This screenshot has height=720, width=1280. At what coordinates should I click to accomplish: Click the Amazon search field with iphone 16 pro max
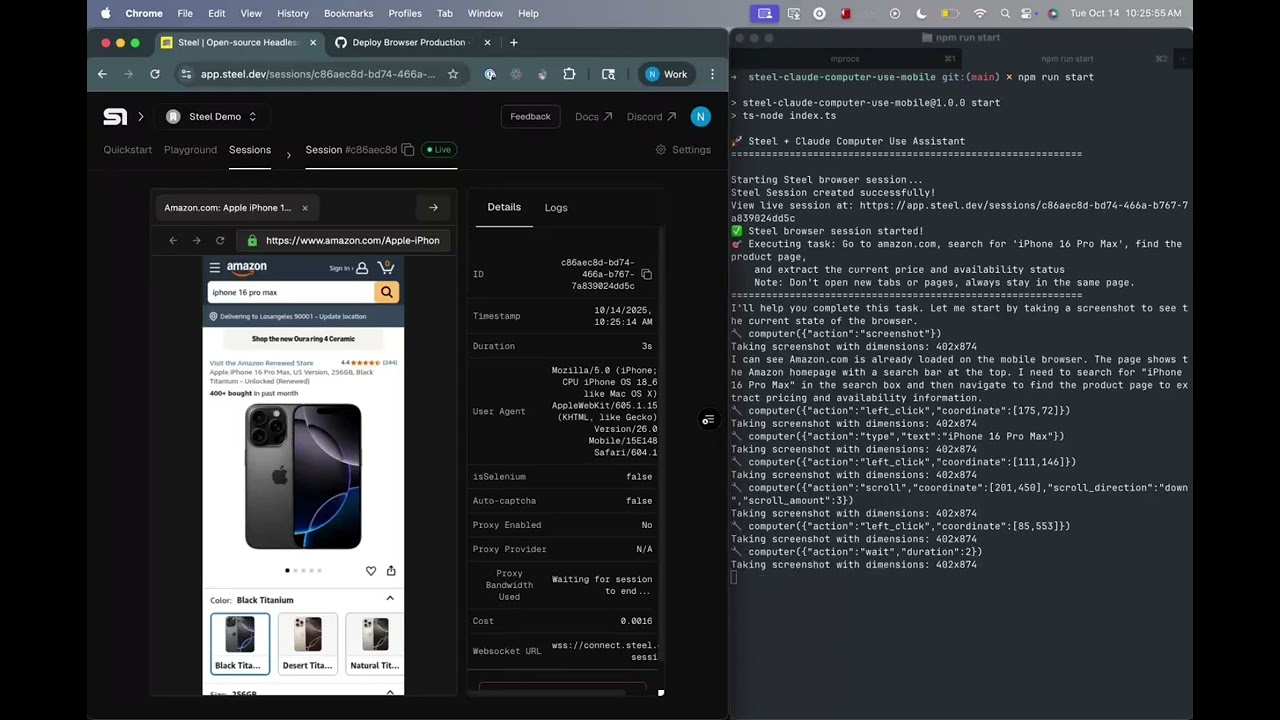291,292
